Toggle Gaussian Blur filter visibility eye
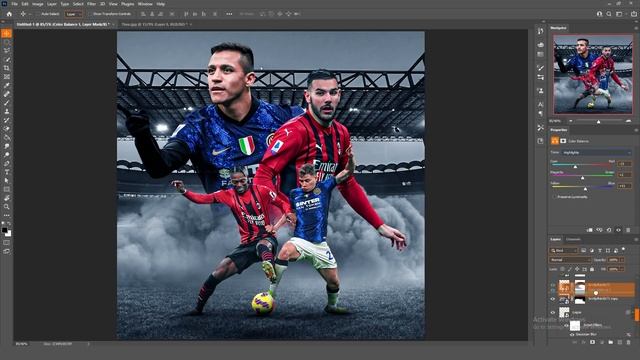Viewport: 640px width, 360px height. [x=572, y=334]
